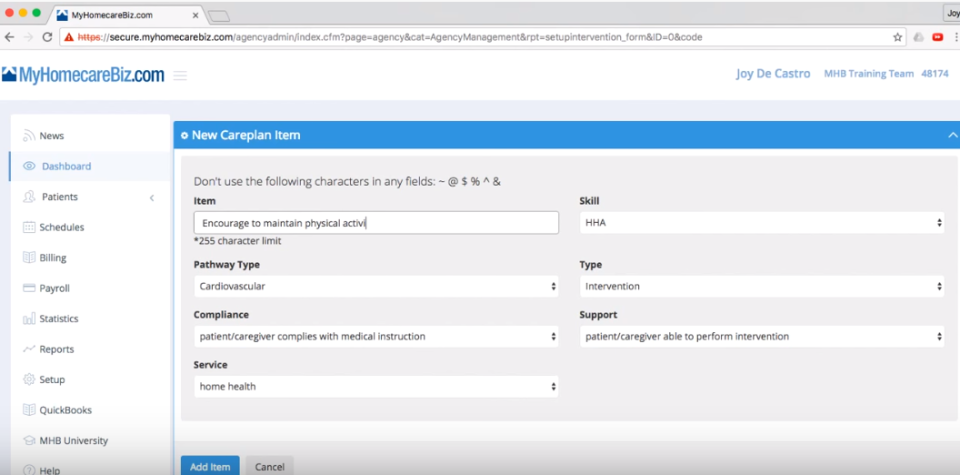Open the Pathway Type dropdown
Screen dimensions: 960x475
tap(376, 286)
